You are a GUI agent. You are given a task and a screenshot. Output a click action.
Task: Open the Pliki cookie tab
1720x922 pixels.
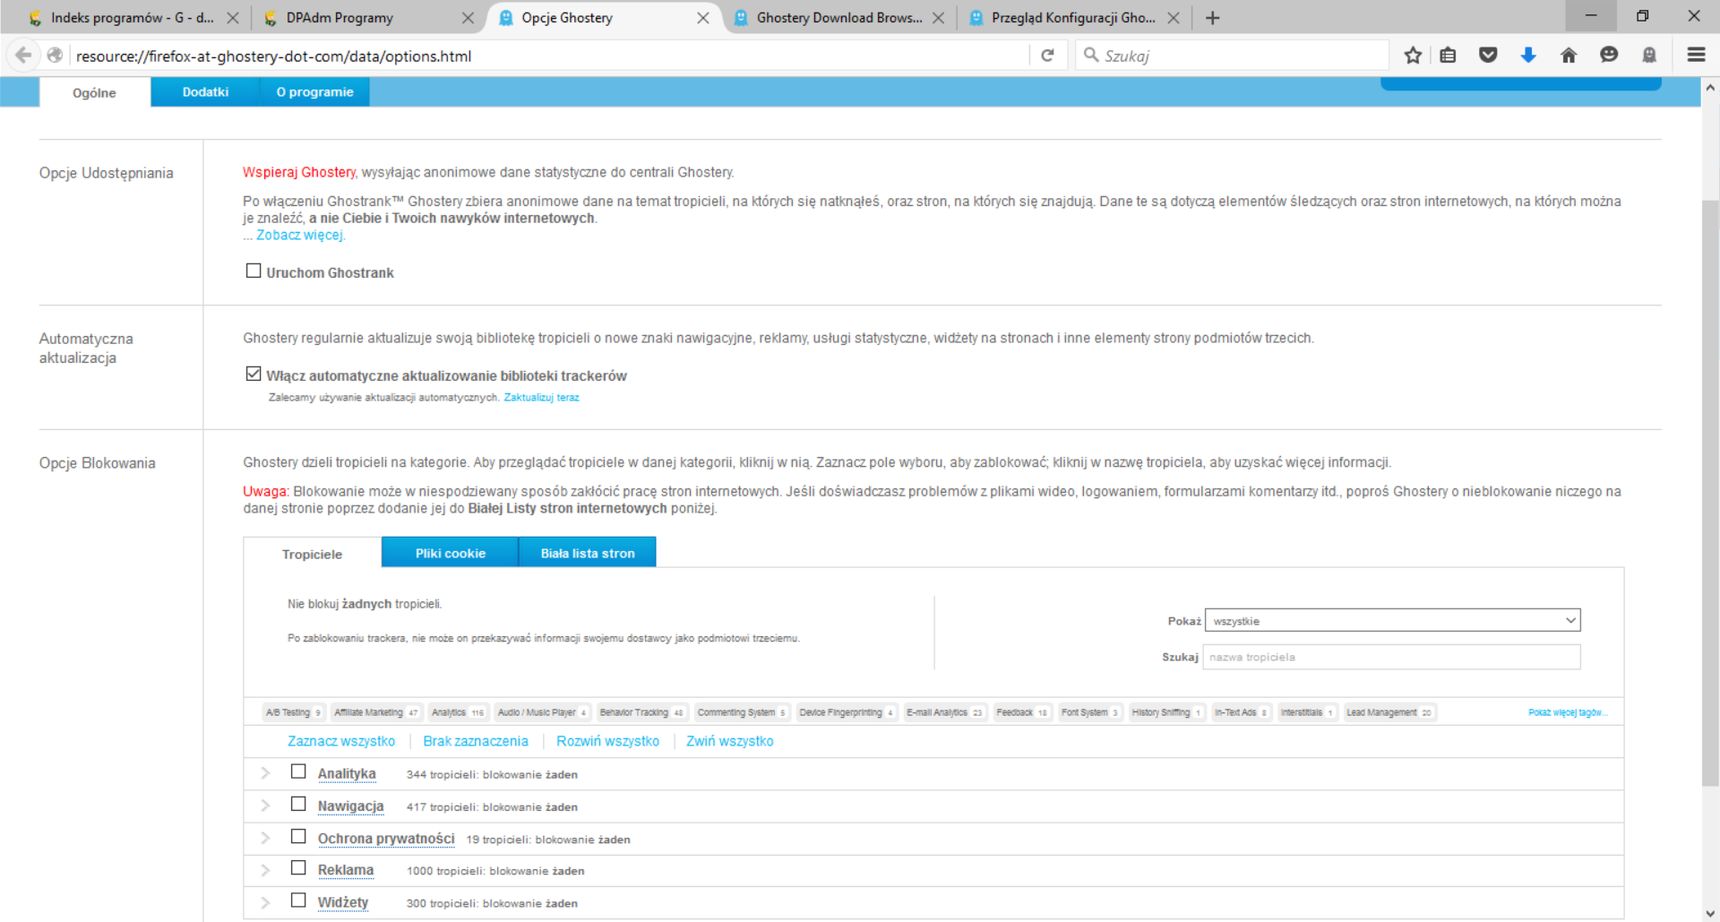(x=450, y=553)
